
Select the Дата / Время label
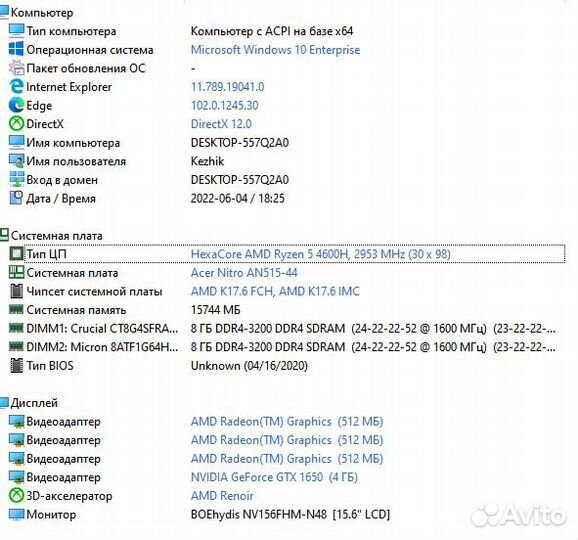[x=61, y=198]
